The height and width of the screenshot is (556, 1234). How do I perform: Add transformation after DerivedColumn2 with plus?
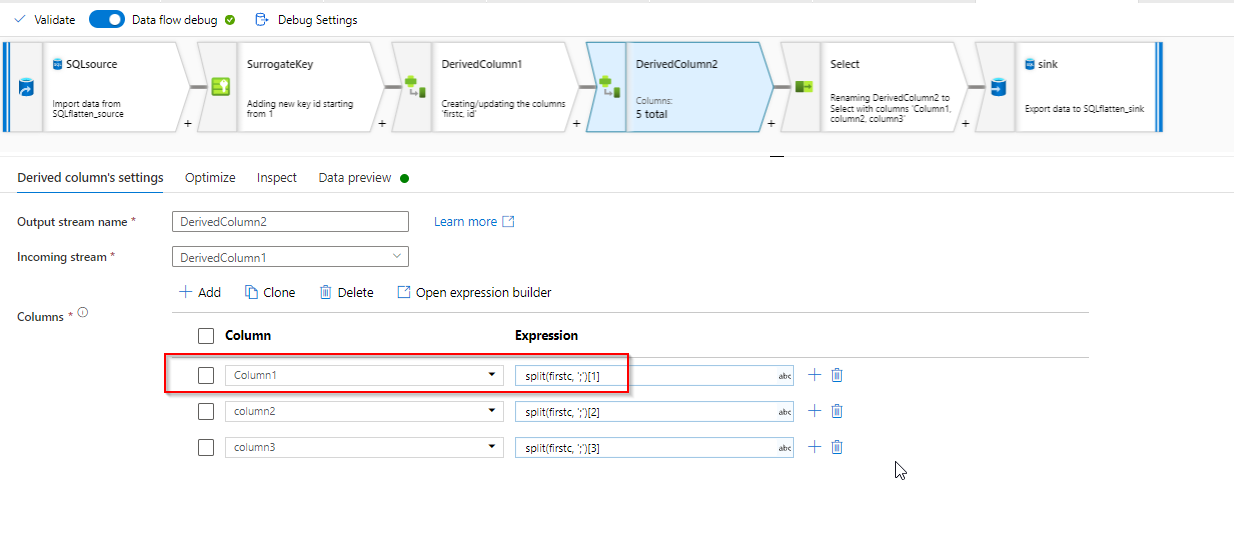click(x=771, y=125)
